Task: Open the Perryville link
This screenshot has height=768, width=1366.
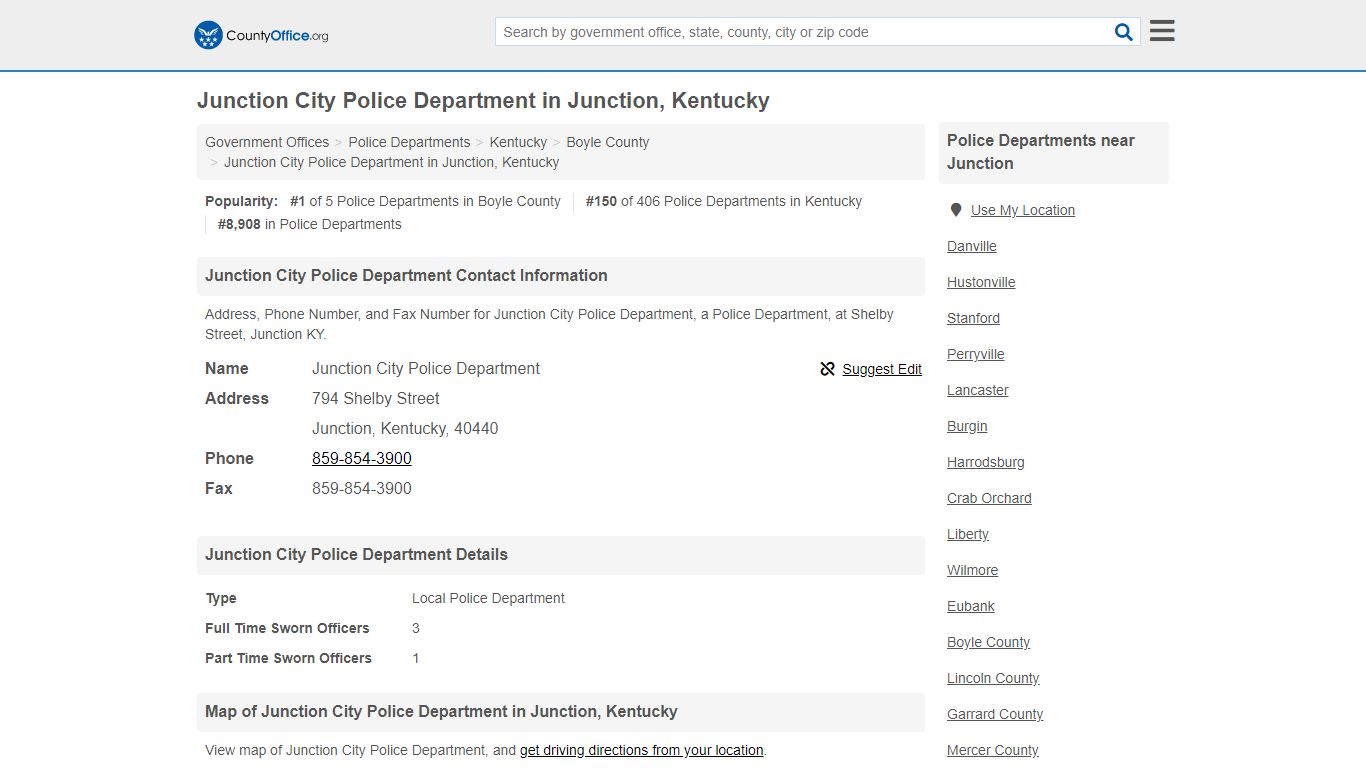Action: 976,354
